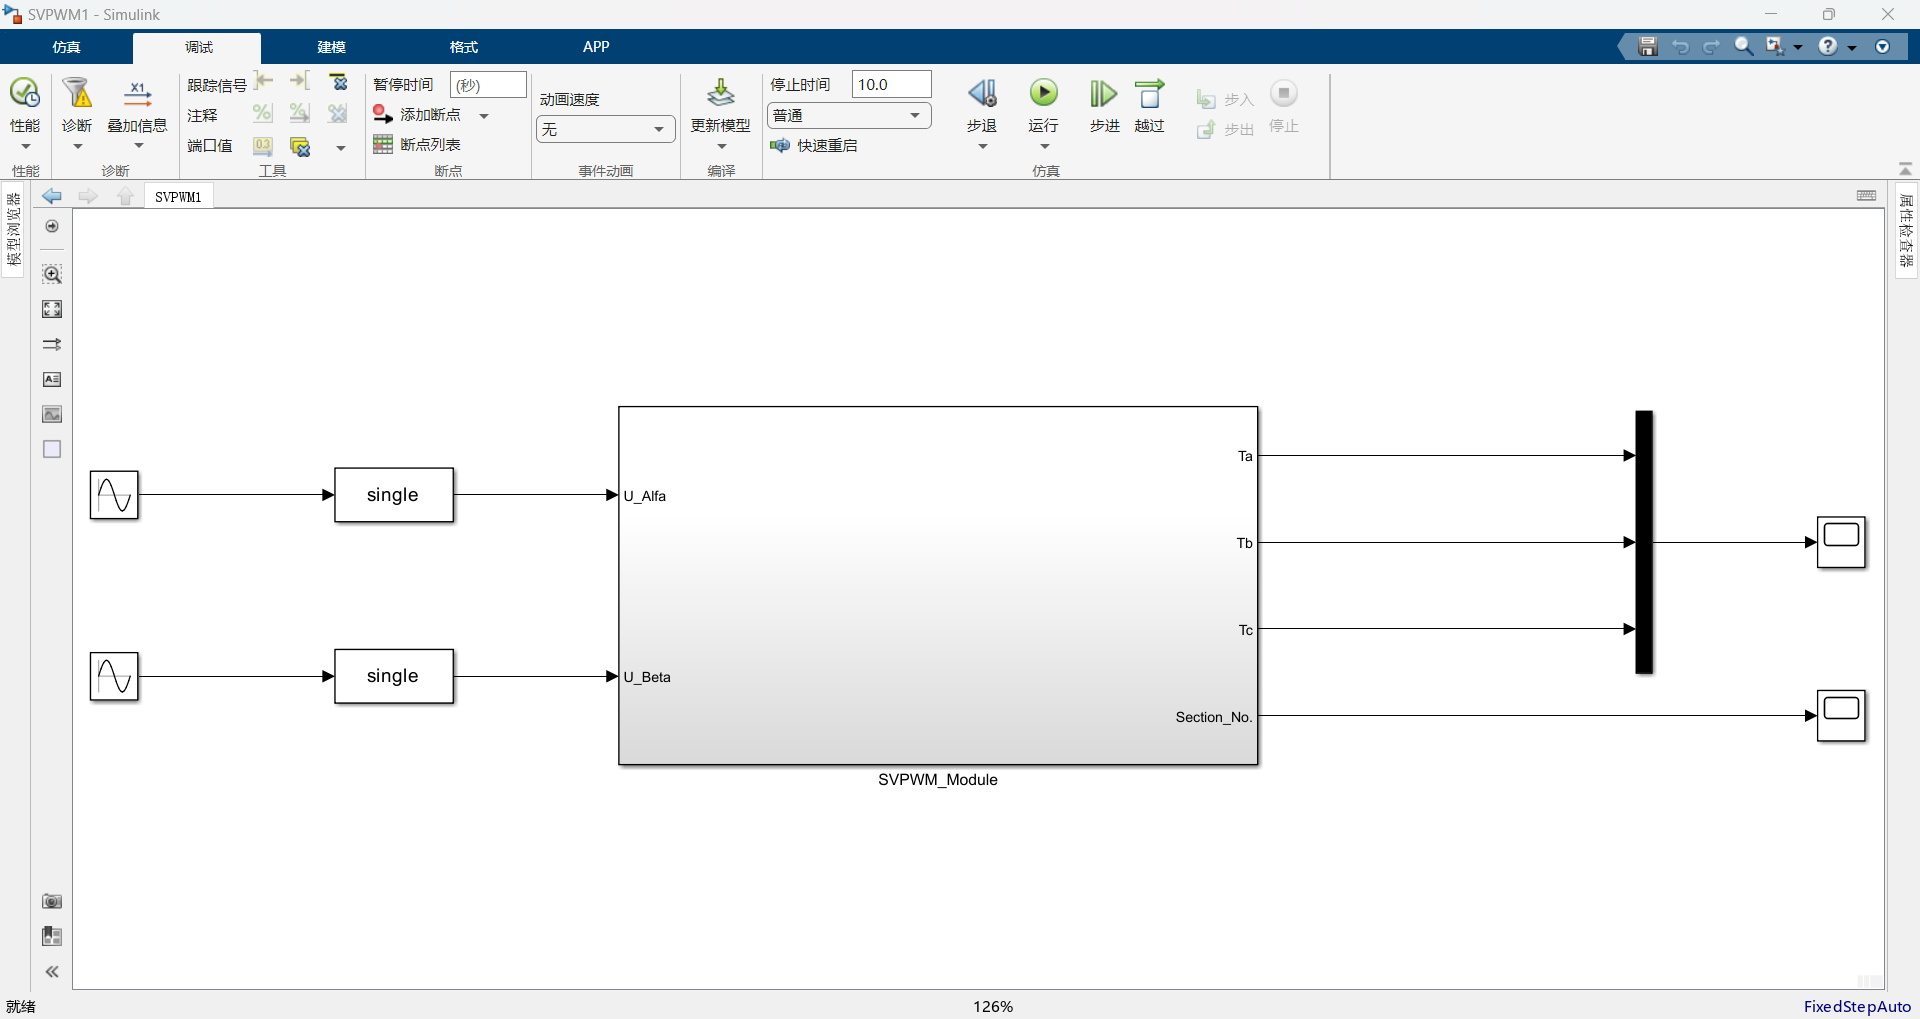This screenshot has height=1019, width=1920.
Task: Click the fit-to-view icon in left palette
Action: [52, 309]
